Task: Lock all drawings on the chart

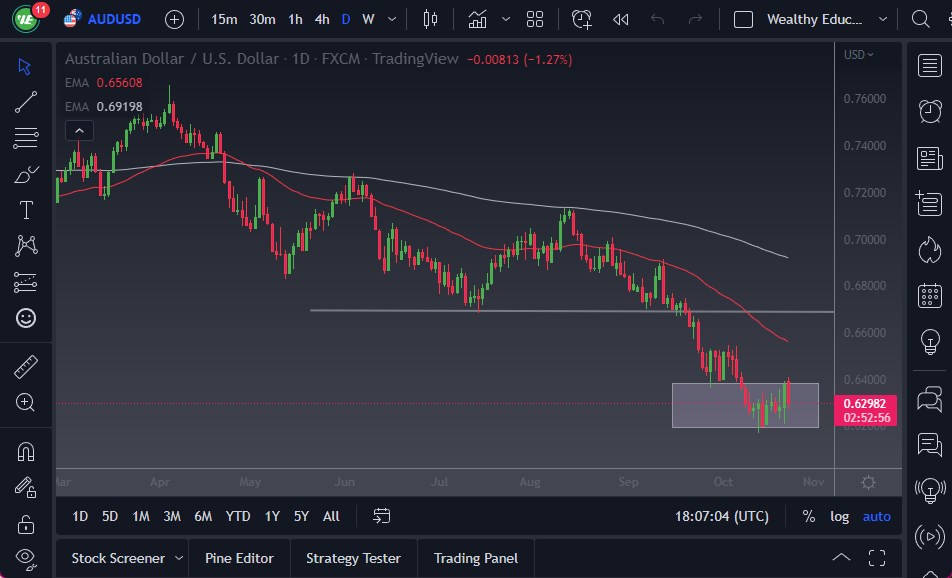Action: [26, 523]
